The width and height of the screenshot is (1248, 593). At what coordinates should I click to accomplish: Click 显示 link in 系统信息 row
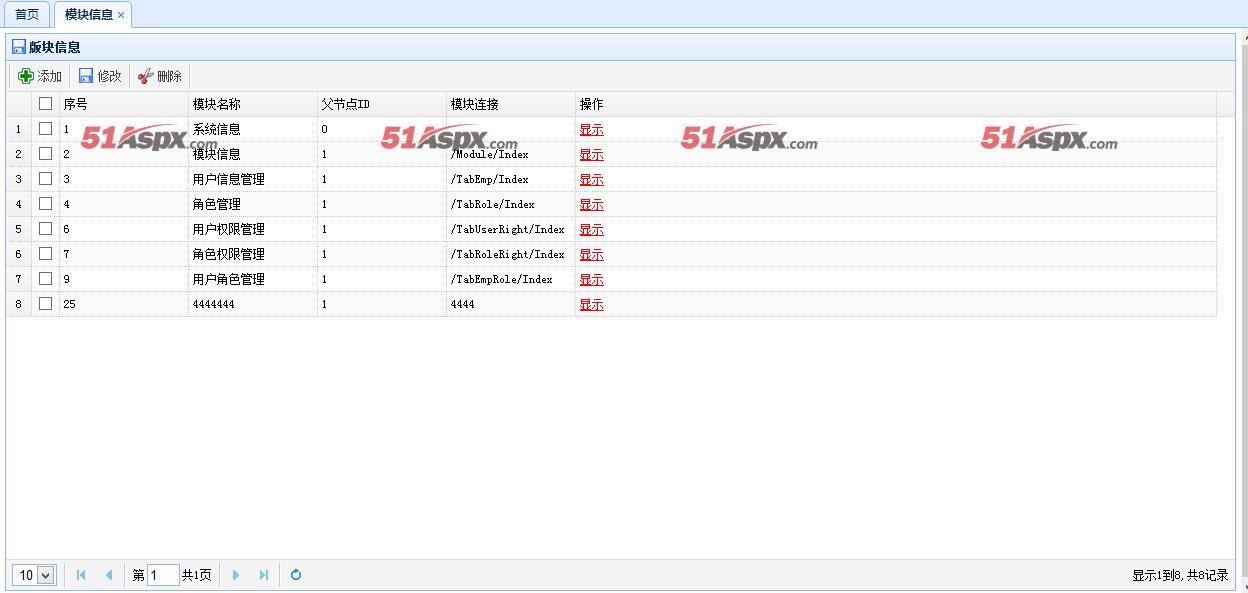591,129
